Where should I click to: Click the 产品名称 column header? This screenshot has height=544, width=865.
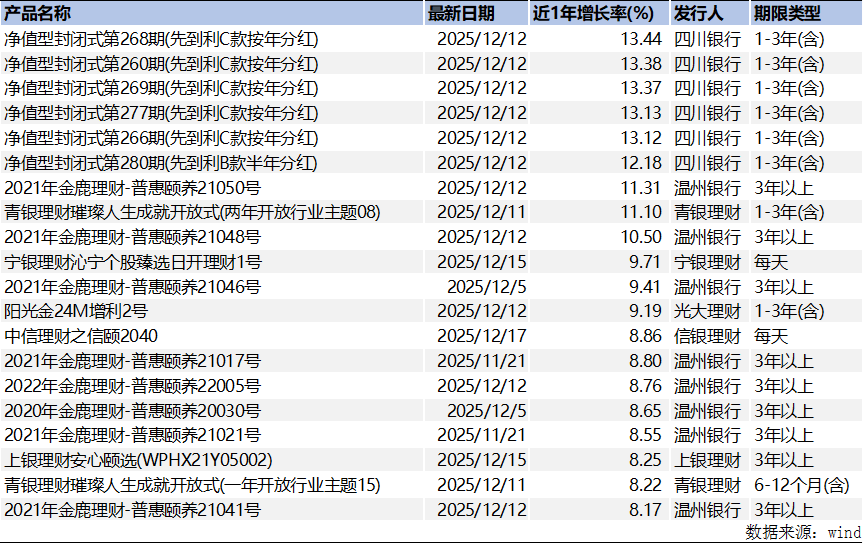tap(212, 13)
